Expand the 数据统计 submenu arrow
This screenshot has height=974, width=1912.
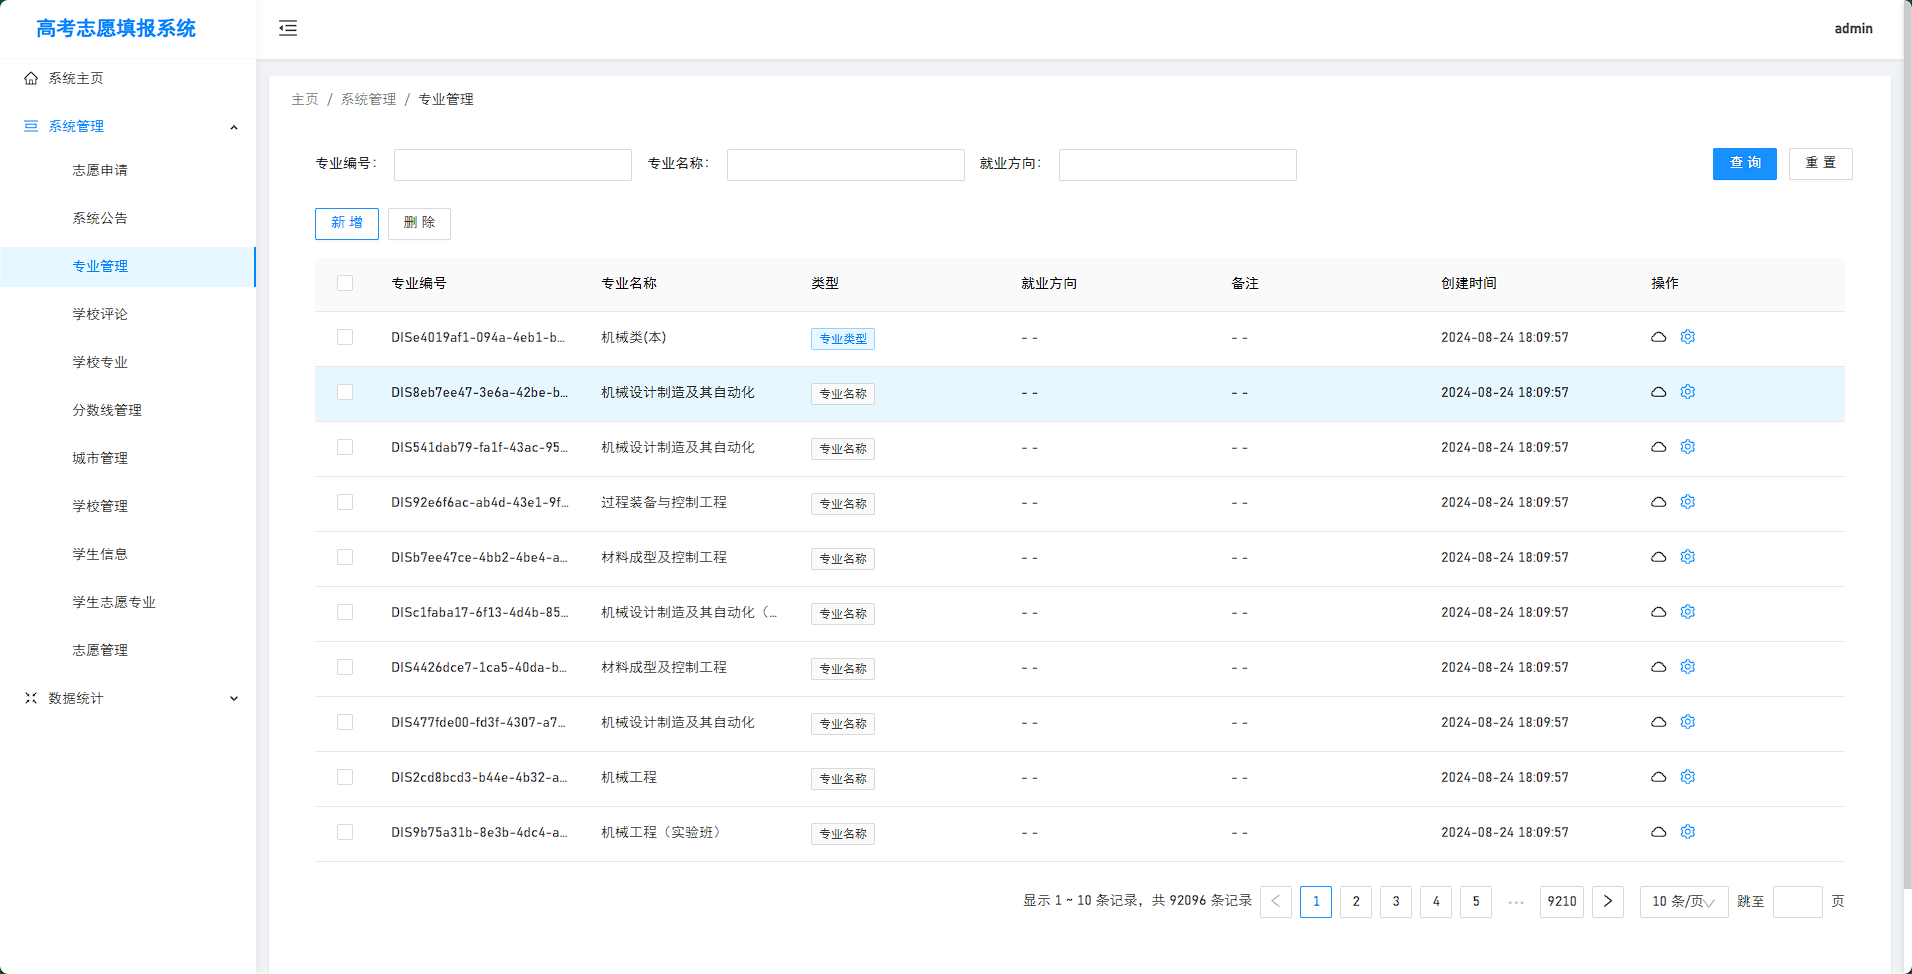coord(234,698)
